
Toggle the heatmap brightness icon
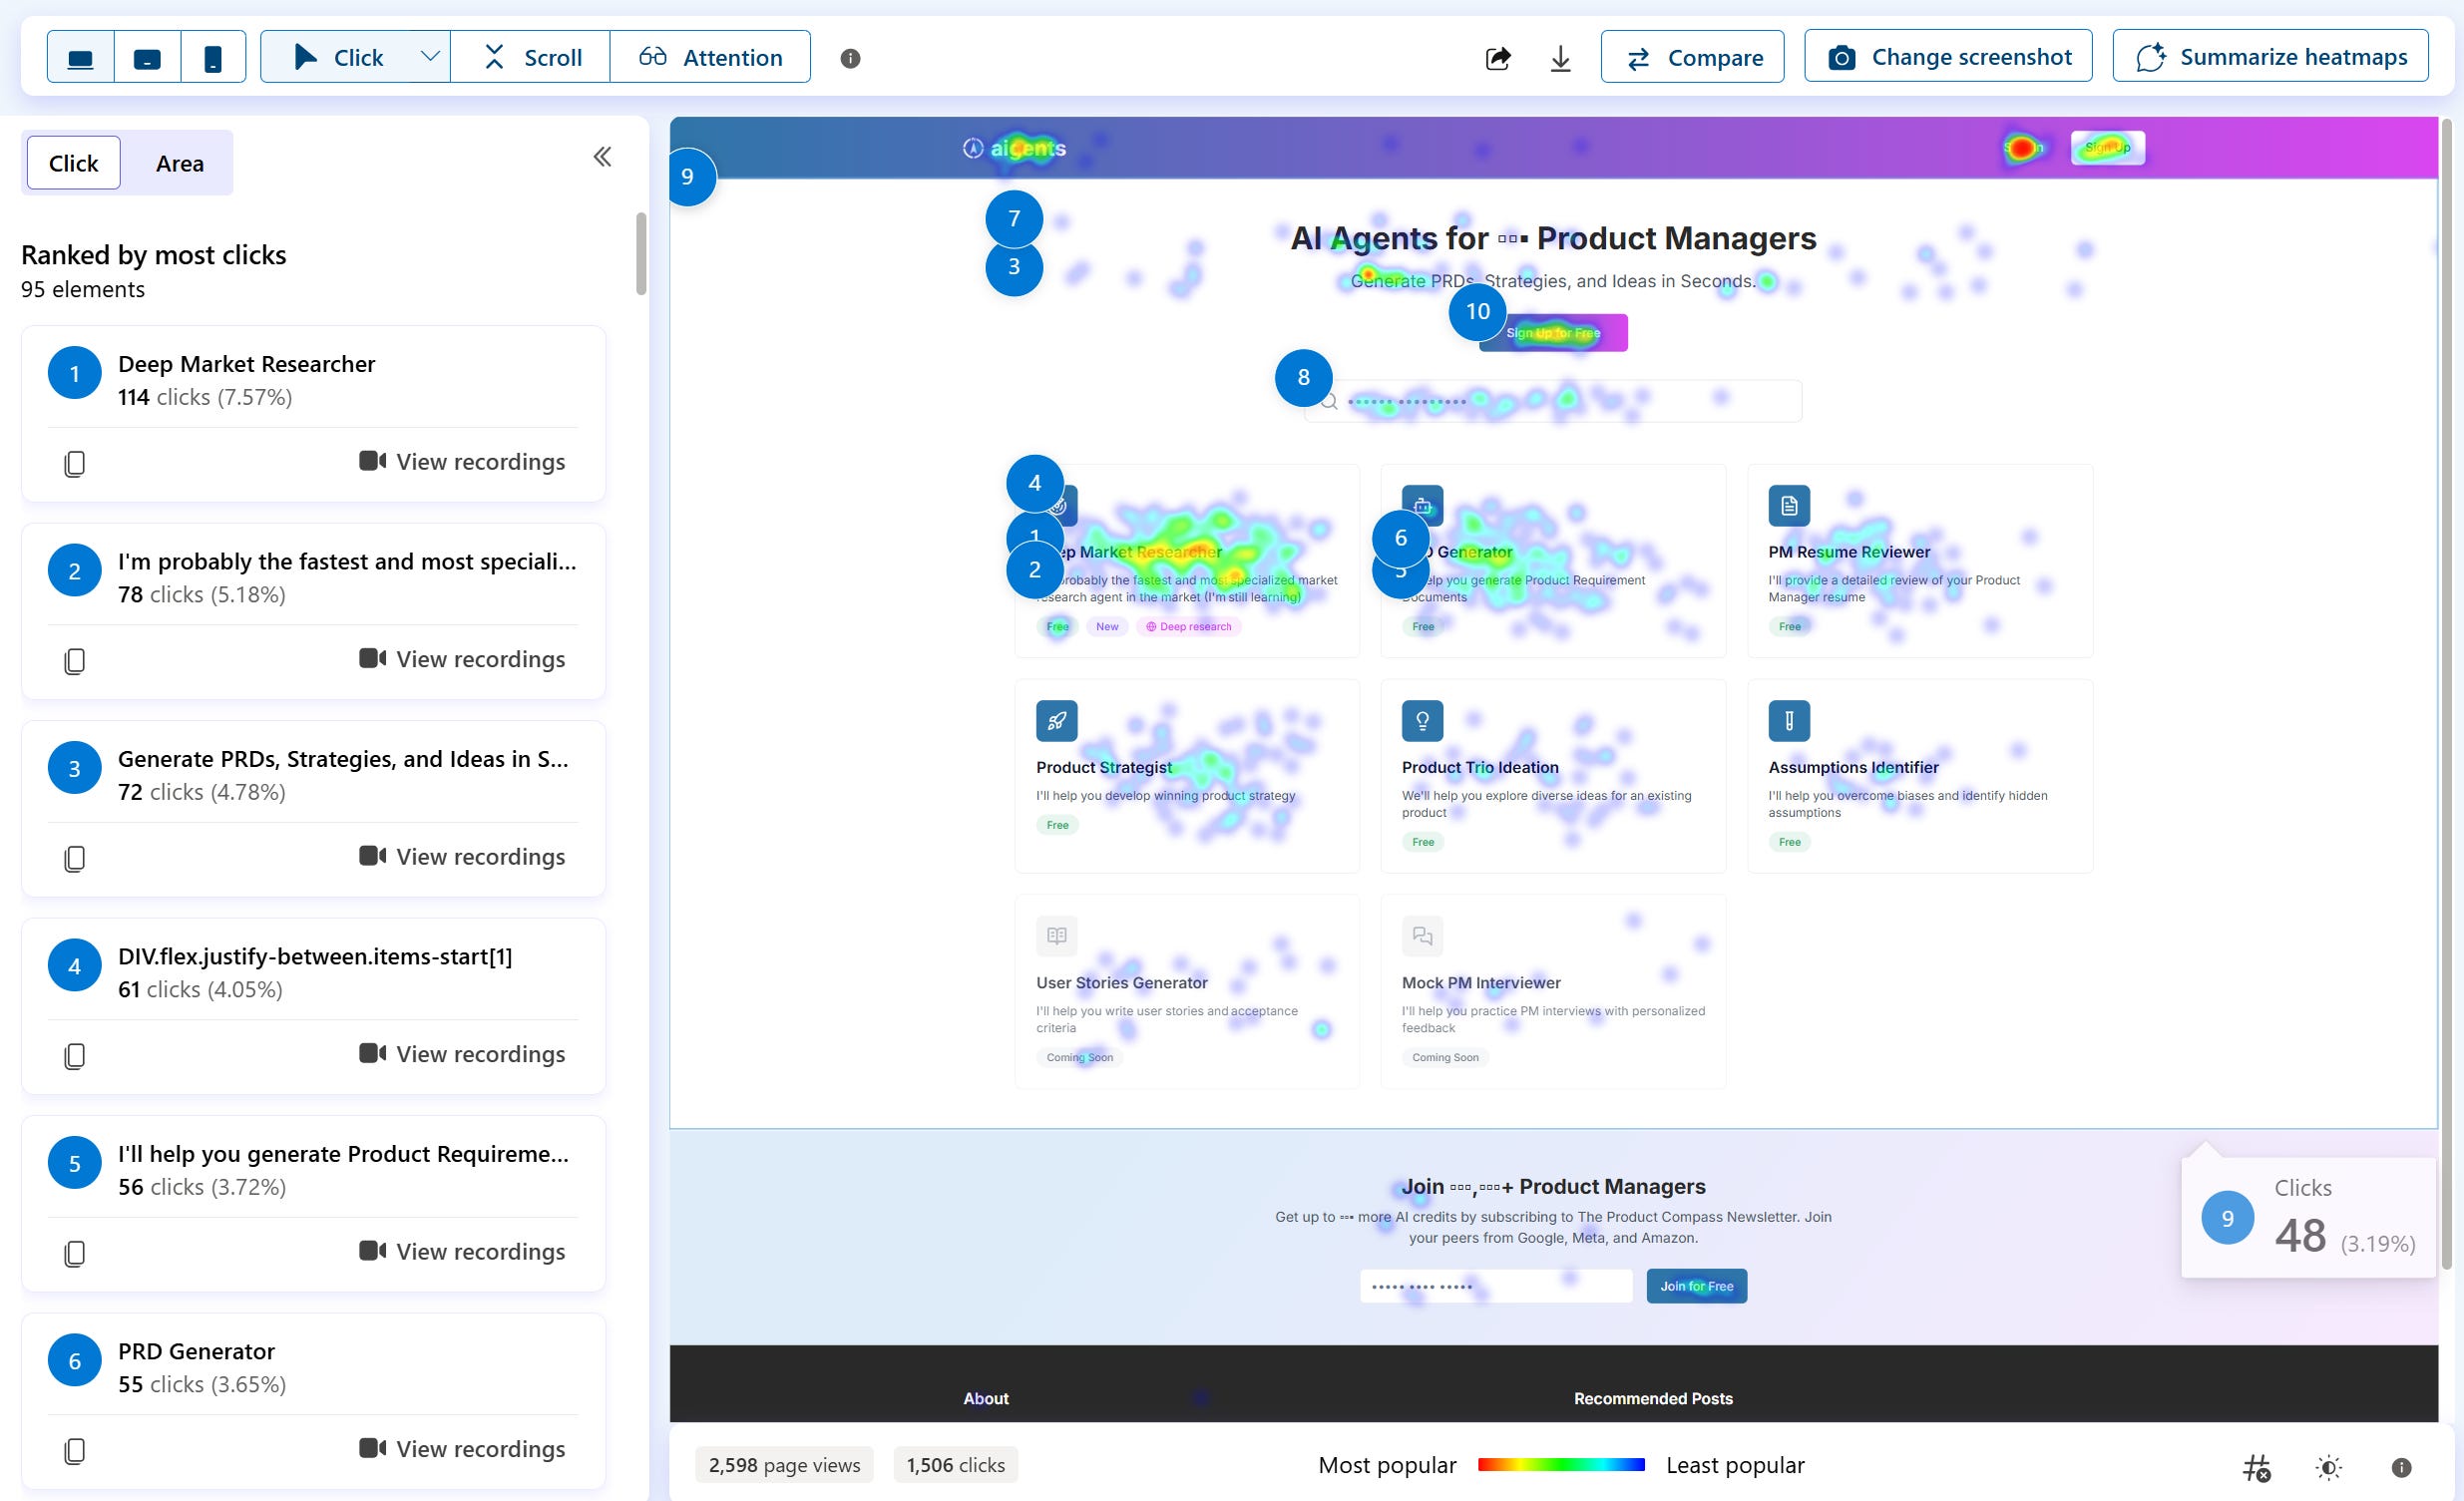pos(2328,1467)
